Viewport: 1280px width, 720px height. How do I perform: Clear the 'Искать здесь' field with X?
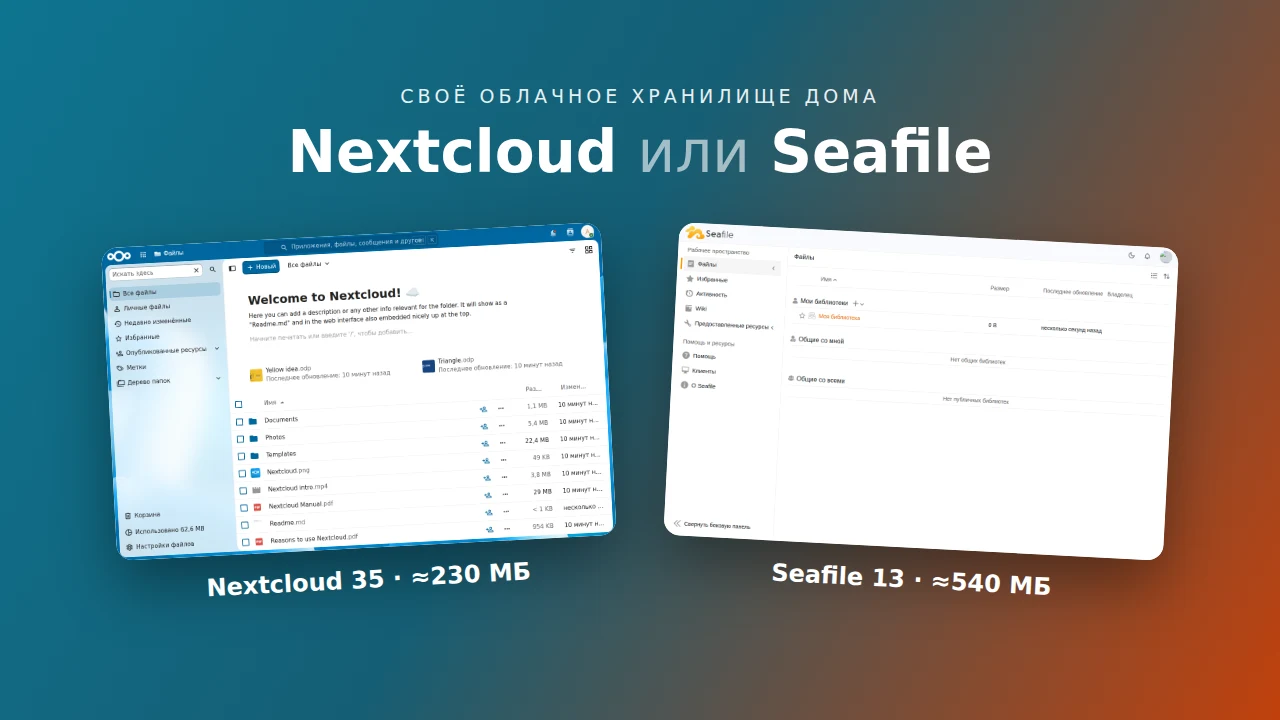tap(196, 270)
